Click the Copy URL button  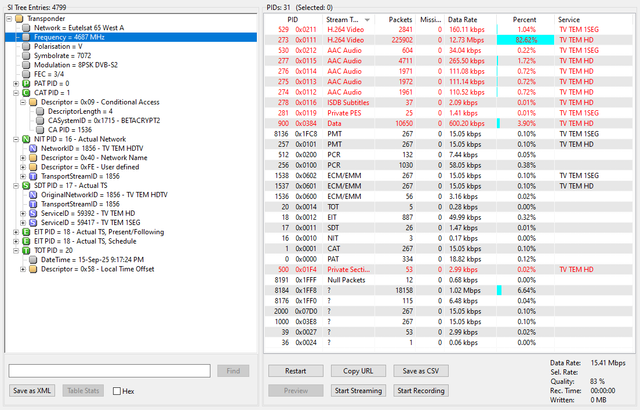point(358,371)
